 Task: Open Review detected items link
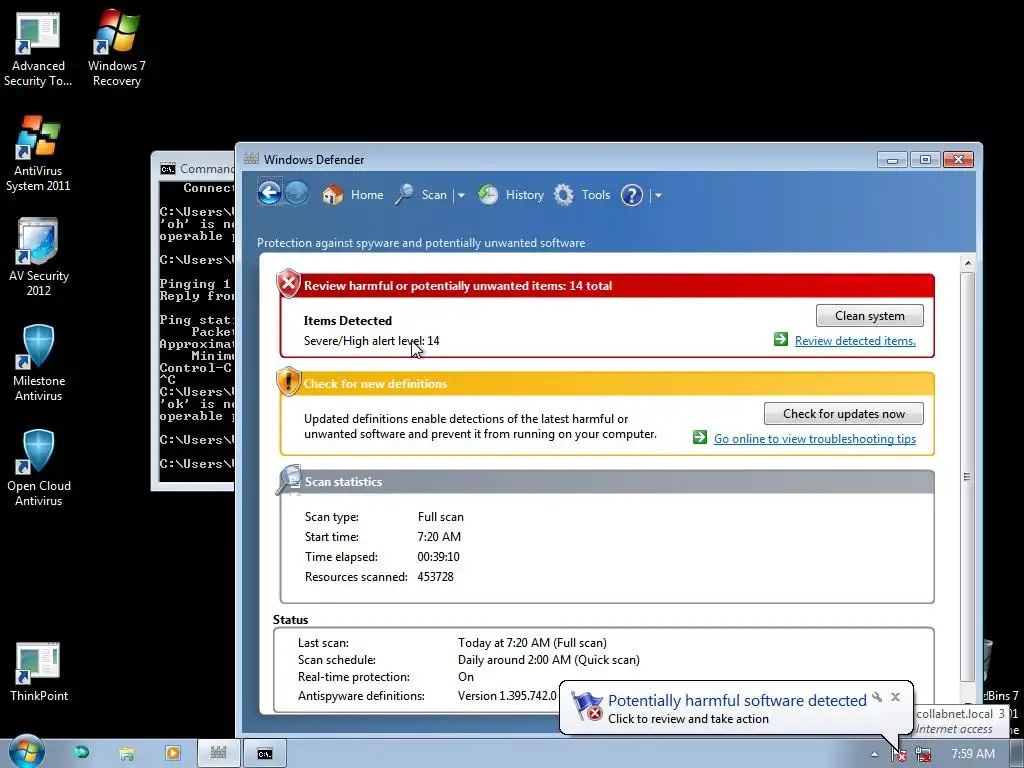pos(855,340)
